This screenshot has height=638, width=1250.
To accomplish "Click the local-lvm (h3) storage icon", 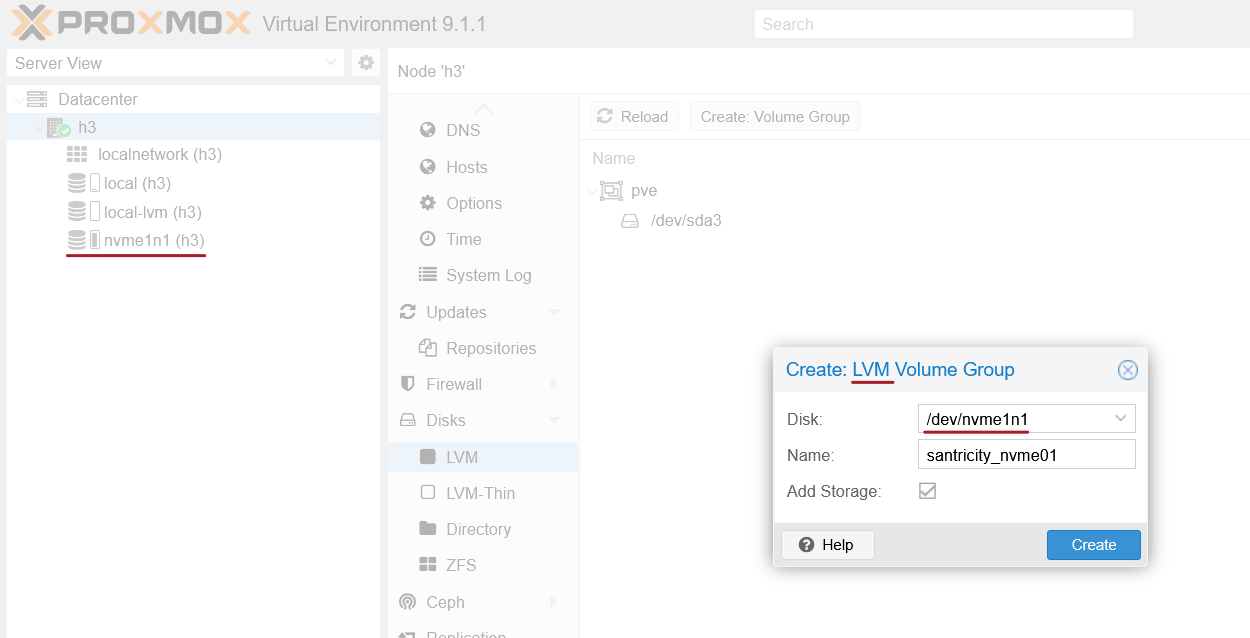I will point(77,212).
